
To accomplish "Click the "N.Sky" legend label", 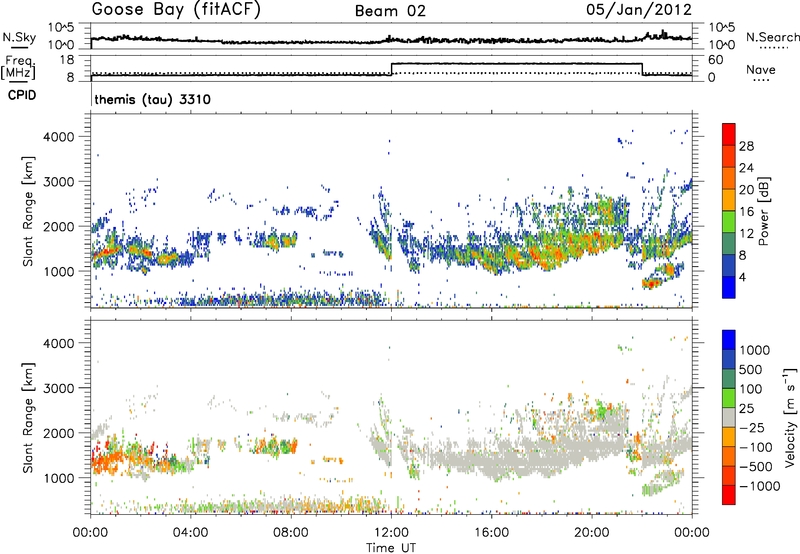I will (x=19, y=37).
